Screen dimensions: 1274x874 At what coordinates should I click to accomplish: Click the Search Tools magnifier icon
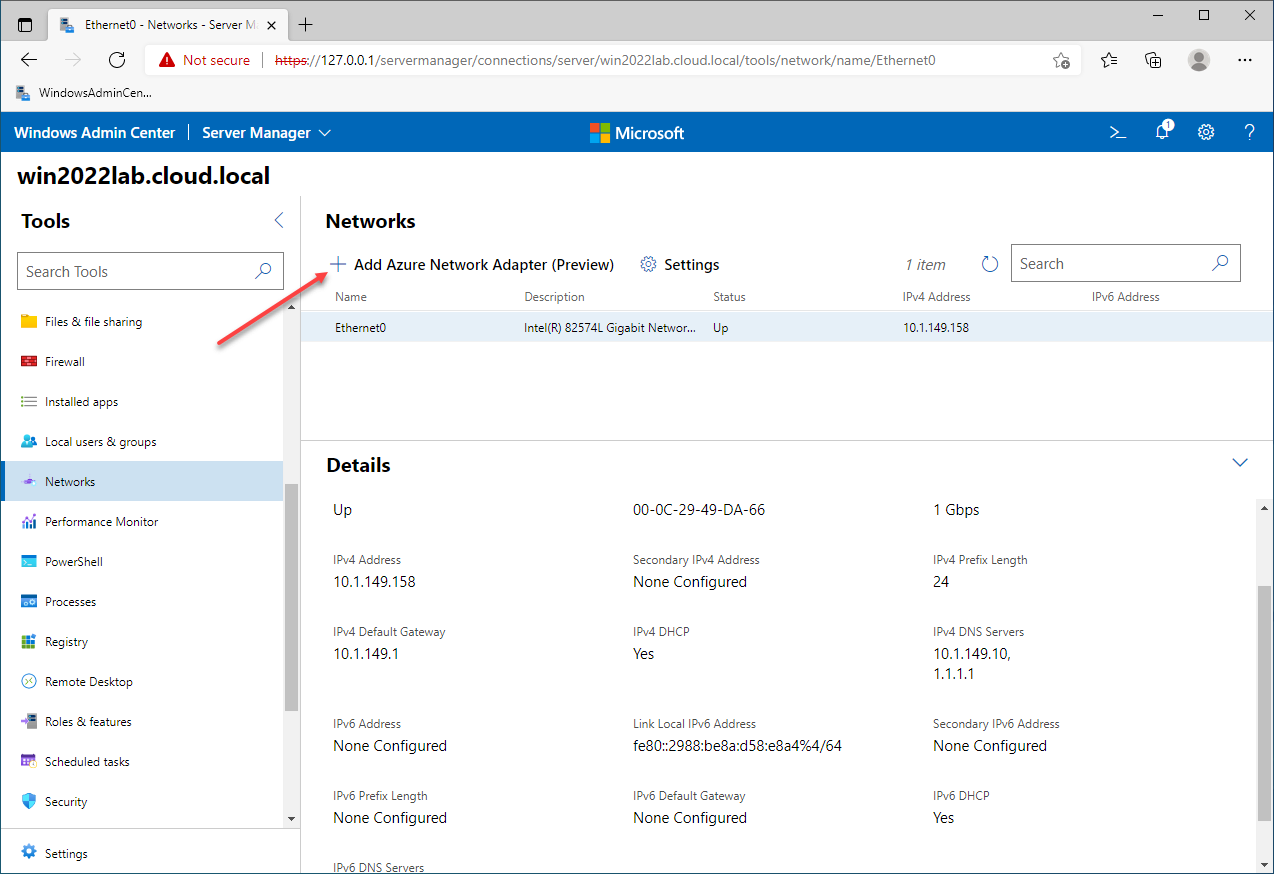263,271
